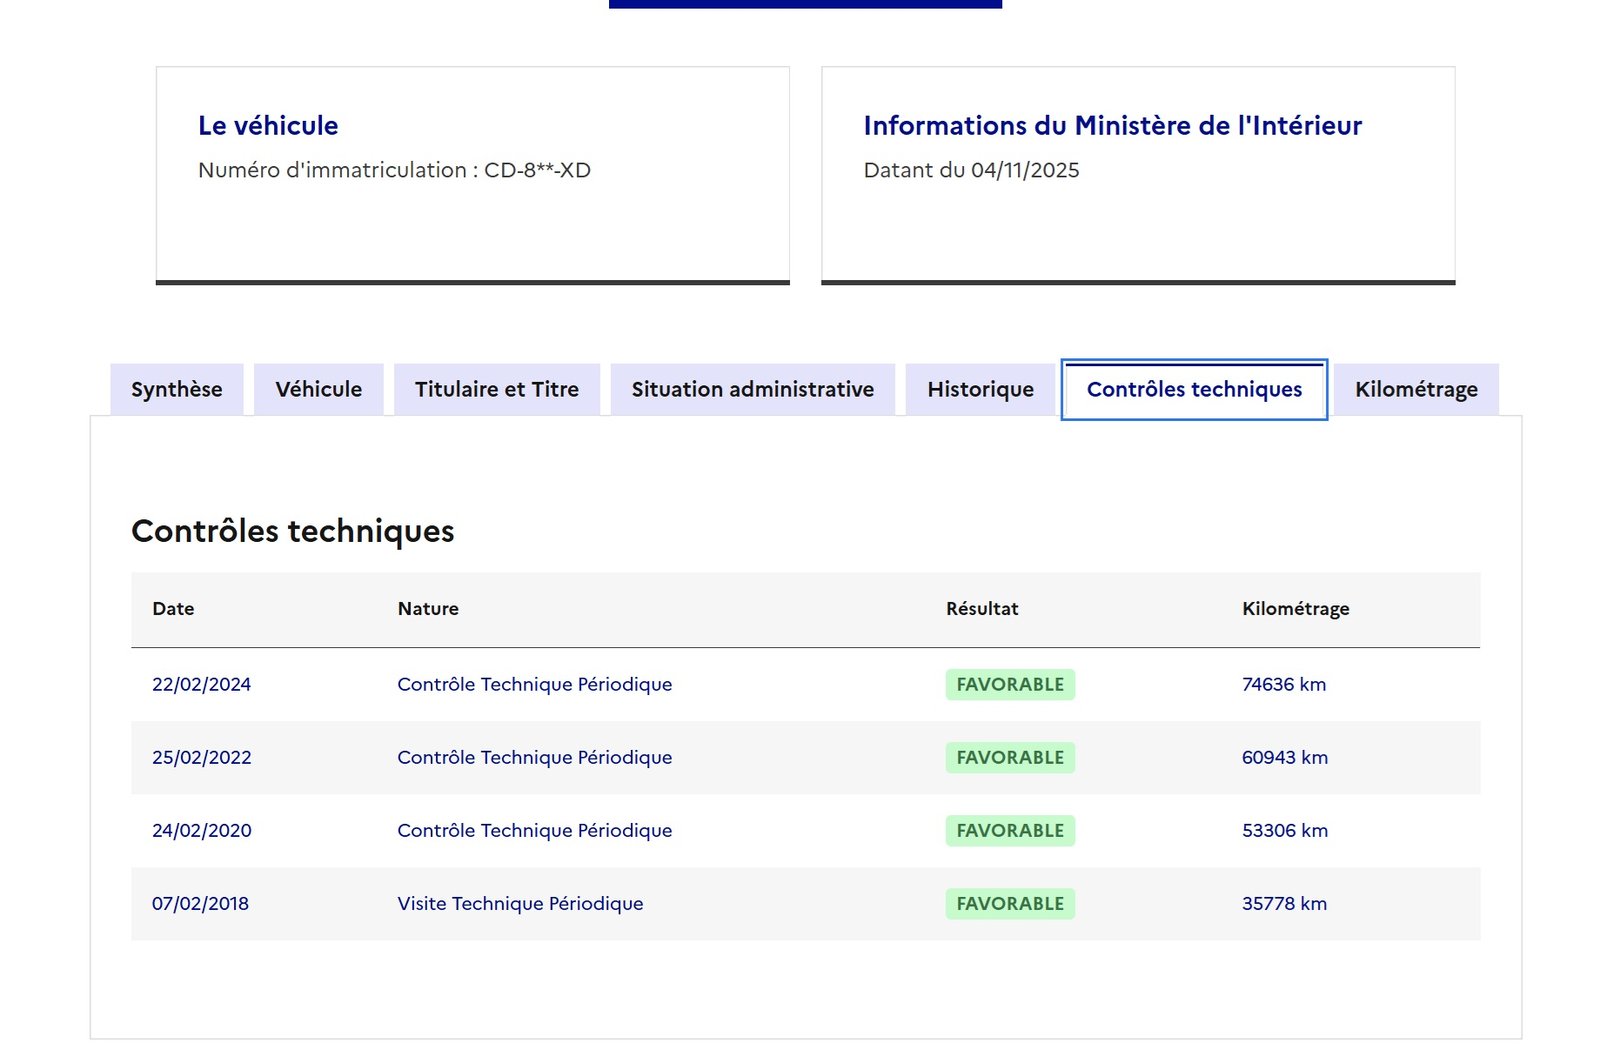1600x1063 pixels.
Task: Select the Titulaire et Titre tab
Action: [496, 389]
